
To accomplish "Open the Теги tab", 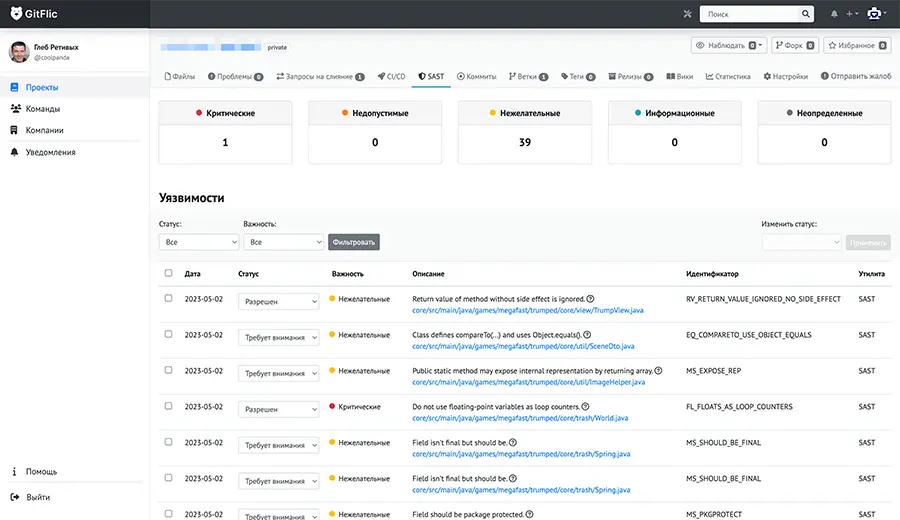I will 578,76.
